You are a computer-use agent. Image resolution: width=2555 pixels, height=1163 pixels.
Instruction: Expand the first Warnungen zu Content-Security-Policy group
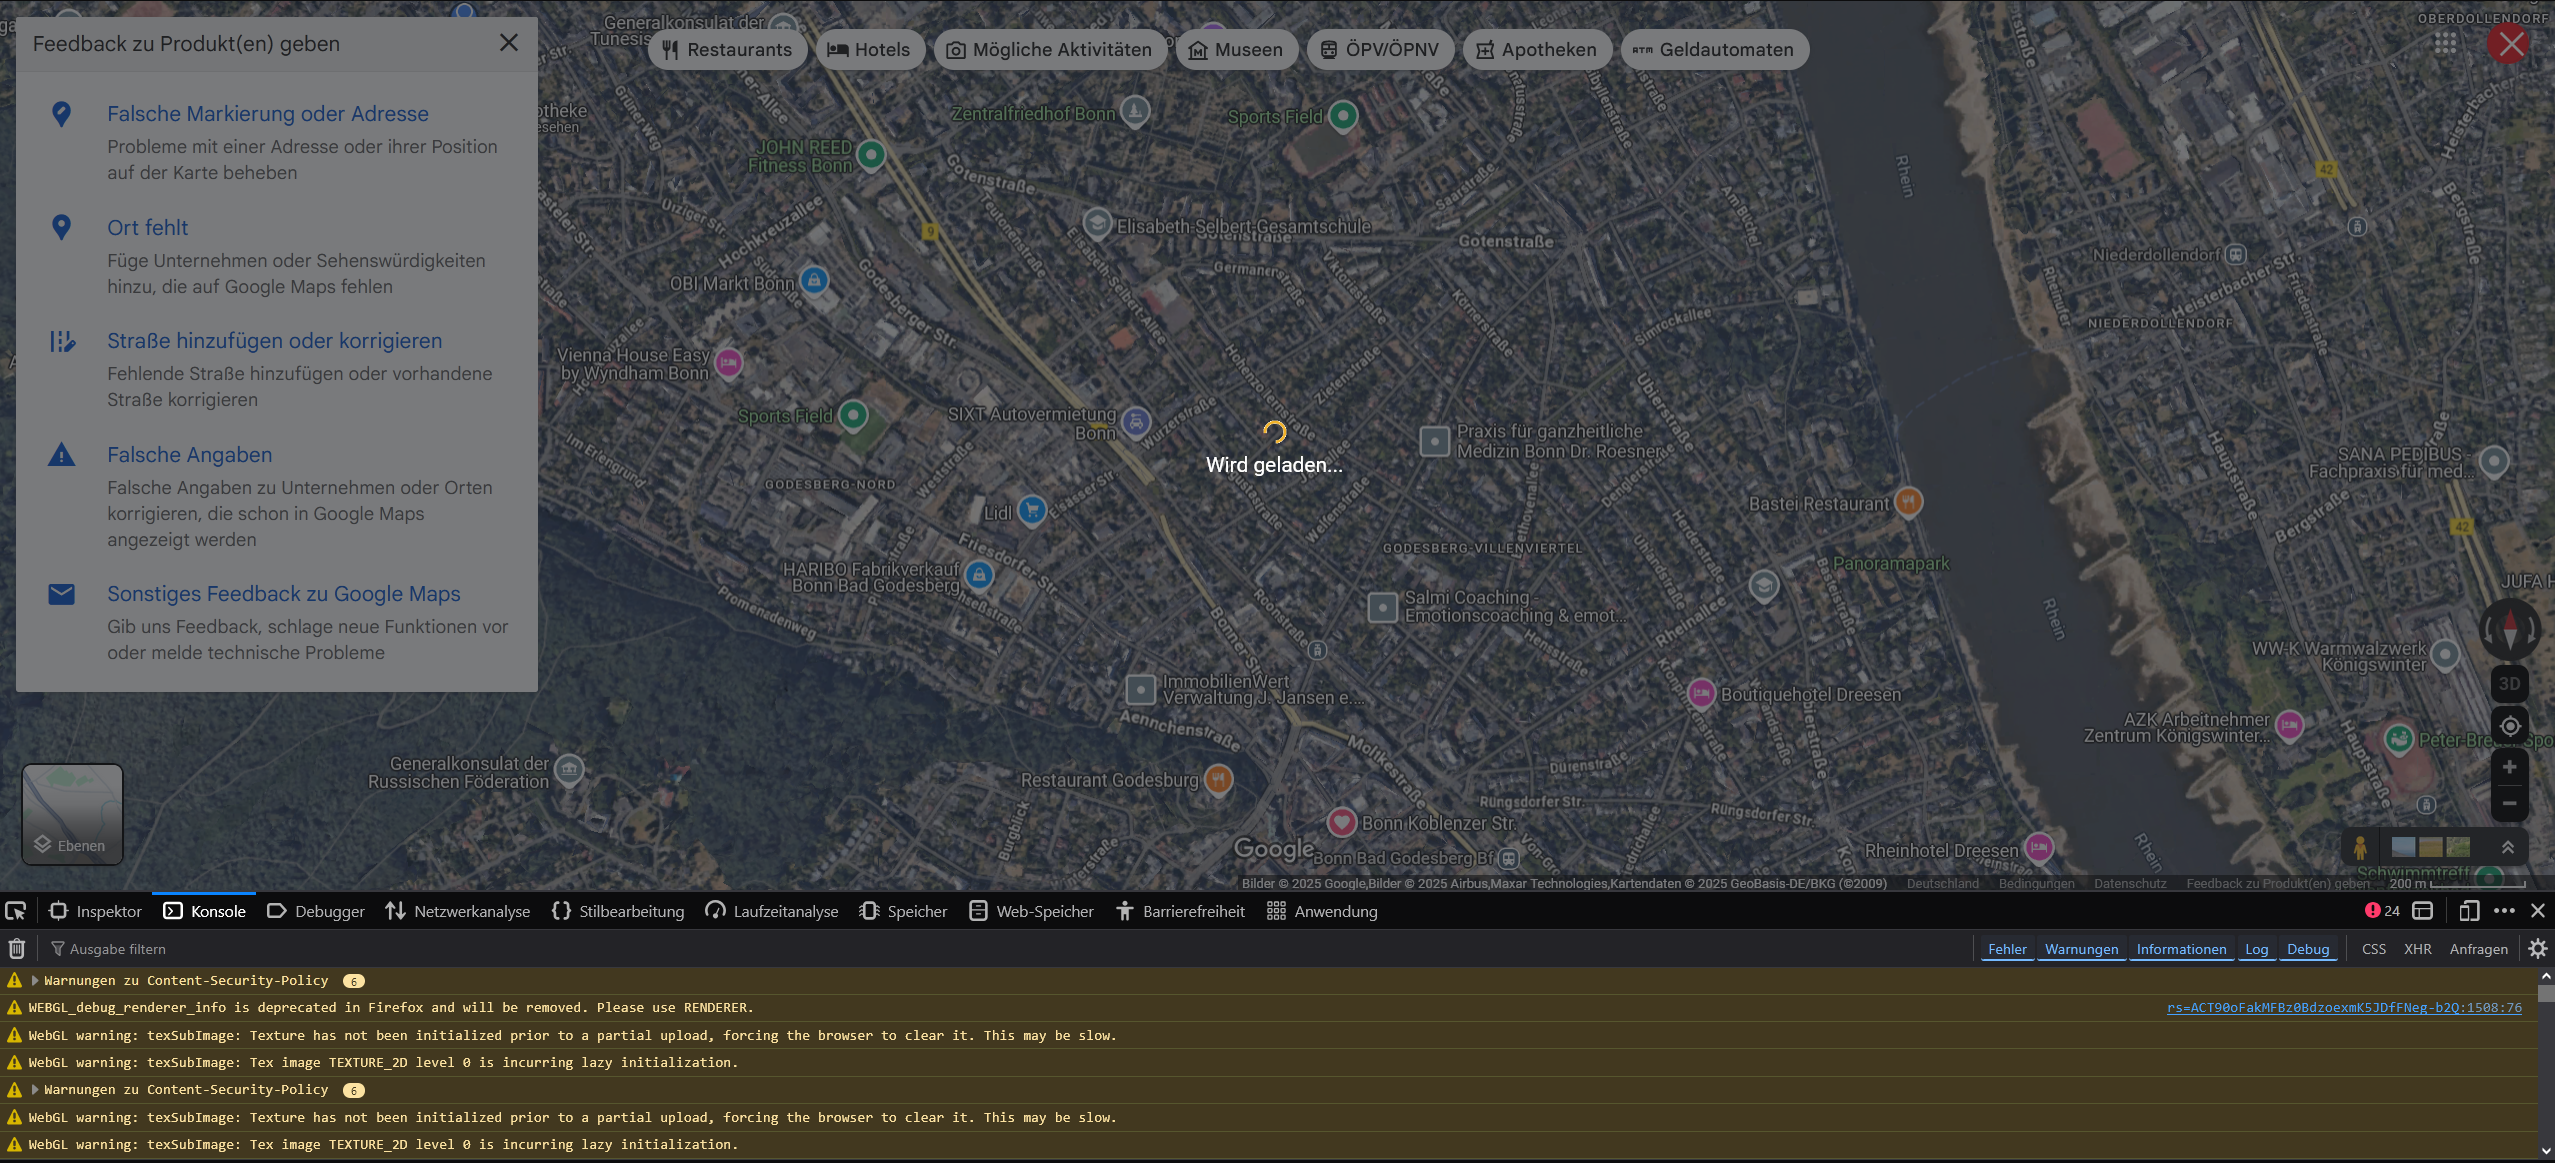[35, 981]
